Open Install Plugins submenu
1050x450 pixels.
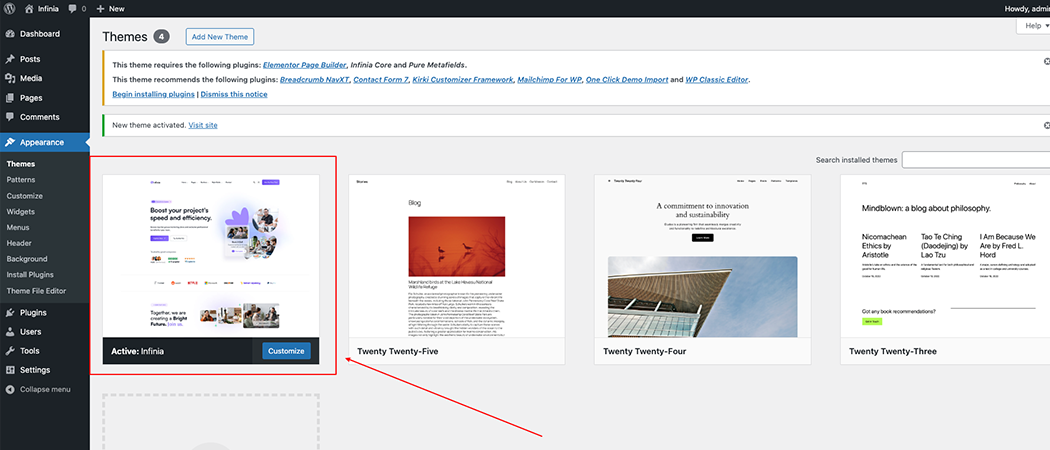tap(30, 275)
